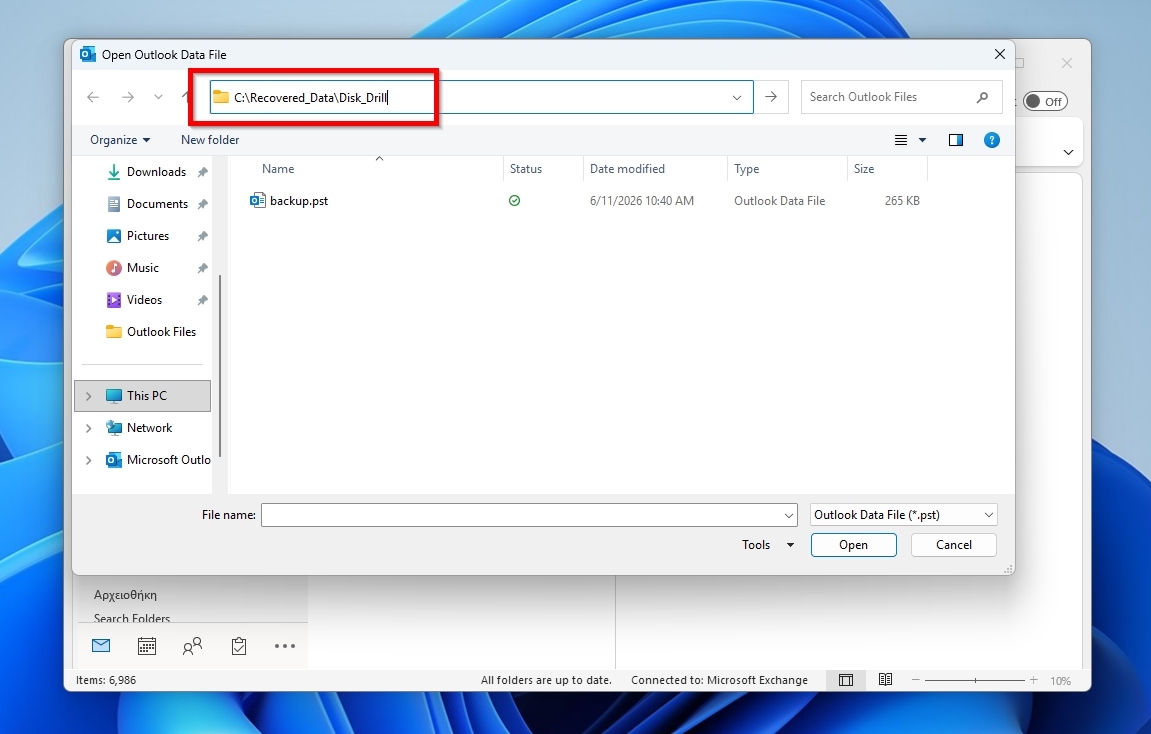Click the go-to address arrow button
Viewport: 1151px width, 734px height.
(771, 97)
